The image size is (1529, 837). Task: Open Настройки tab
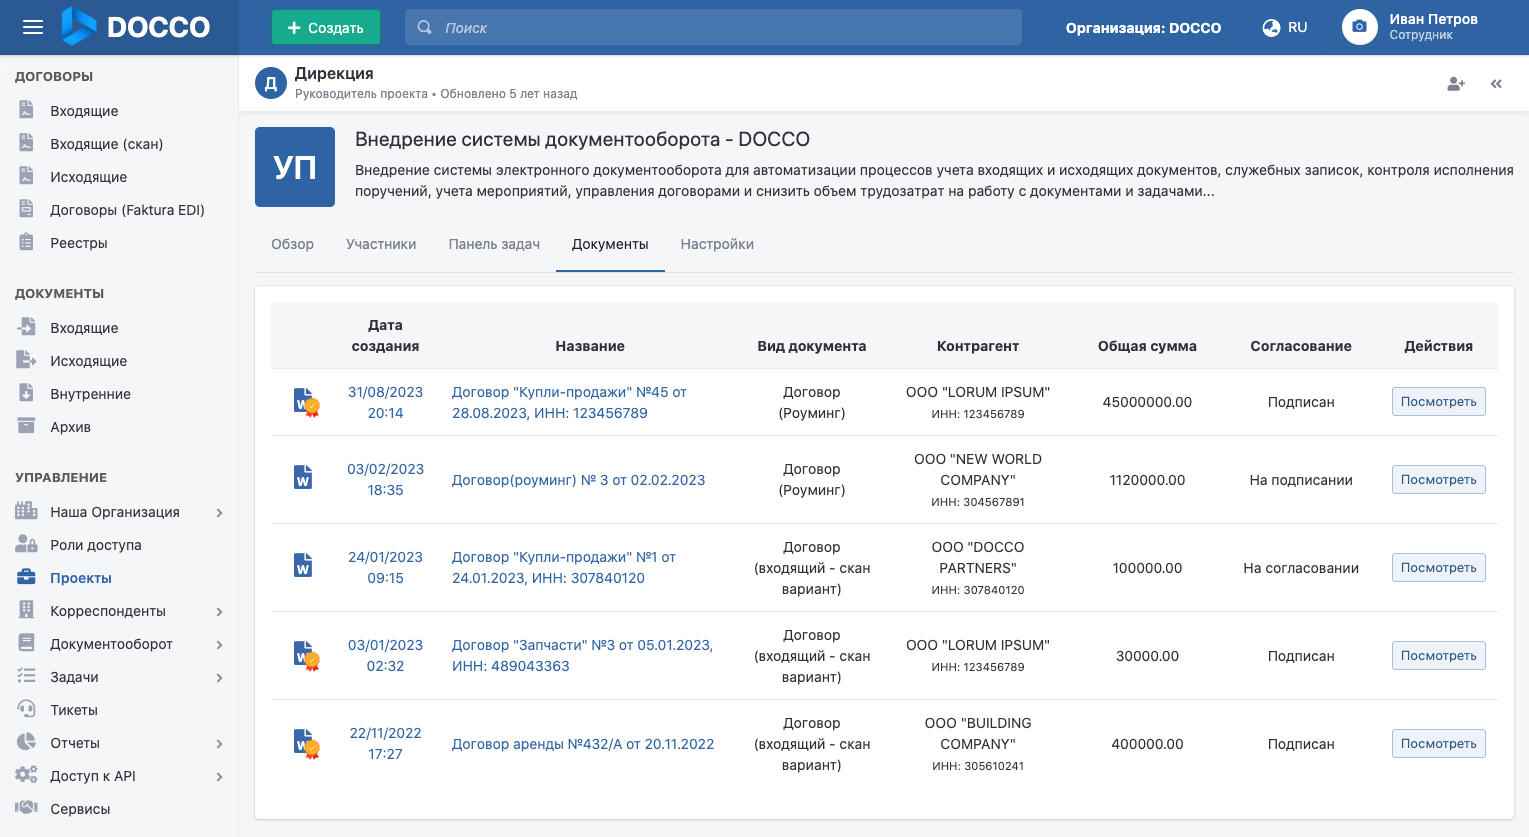pyautogui.click(x=717, y=244)
